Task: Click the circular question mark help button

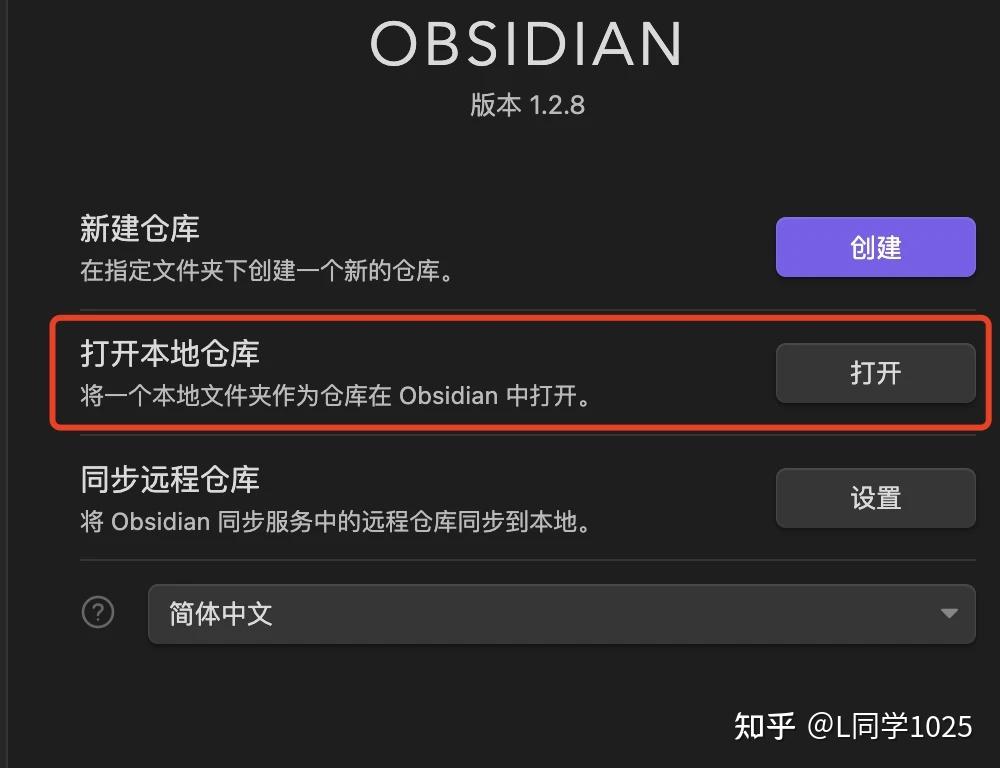Action: click(98, 613)
